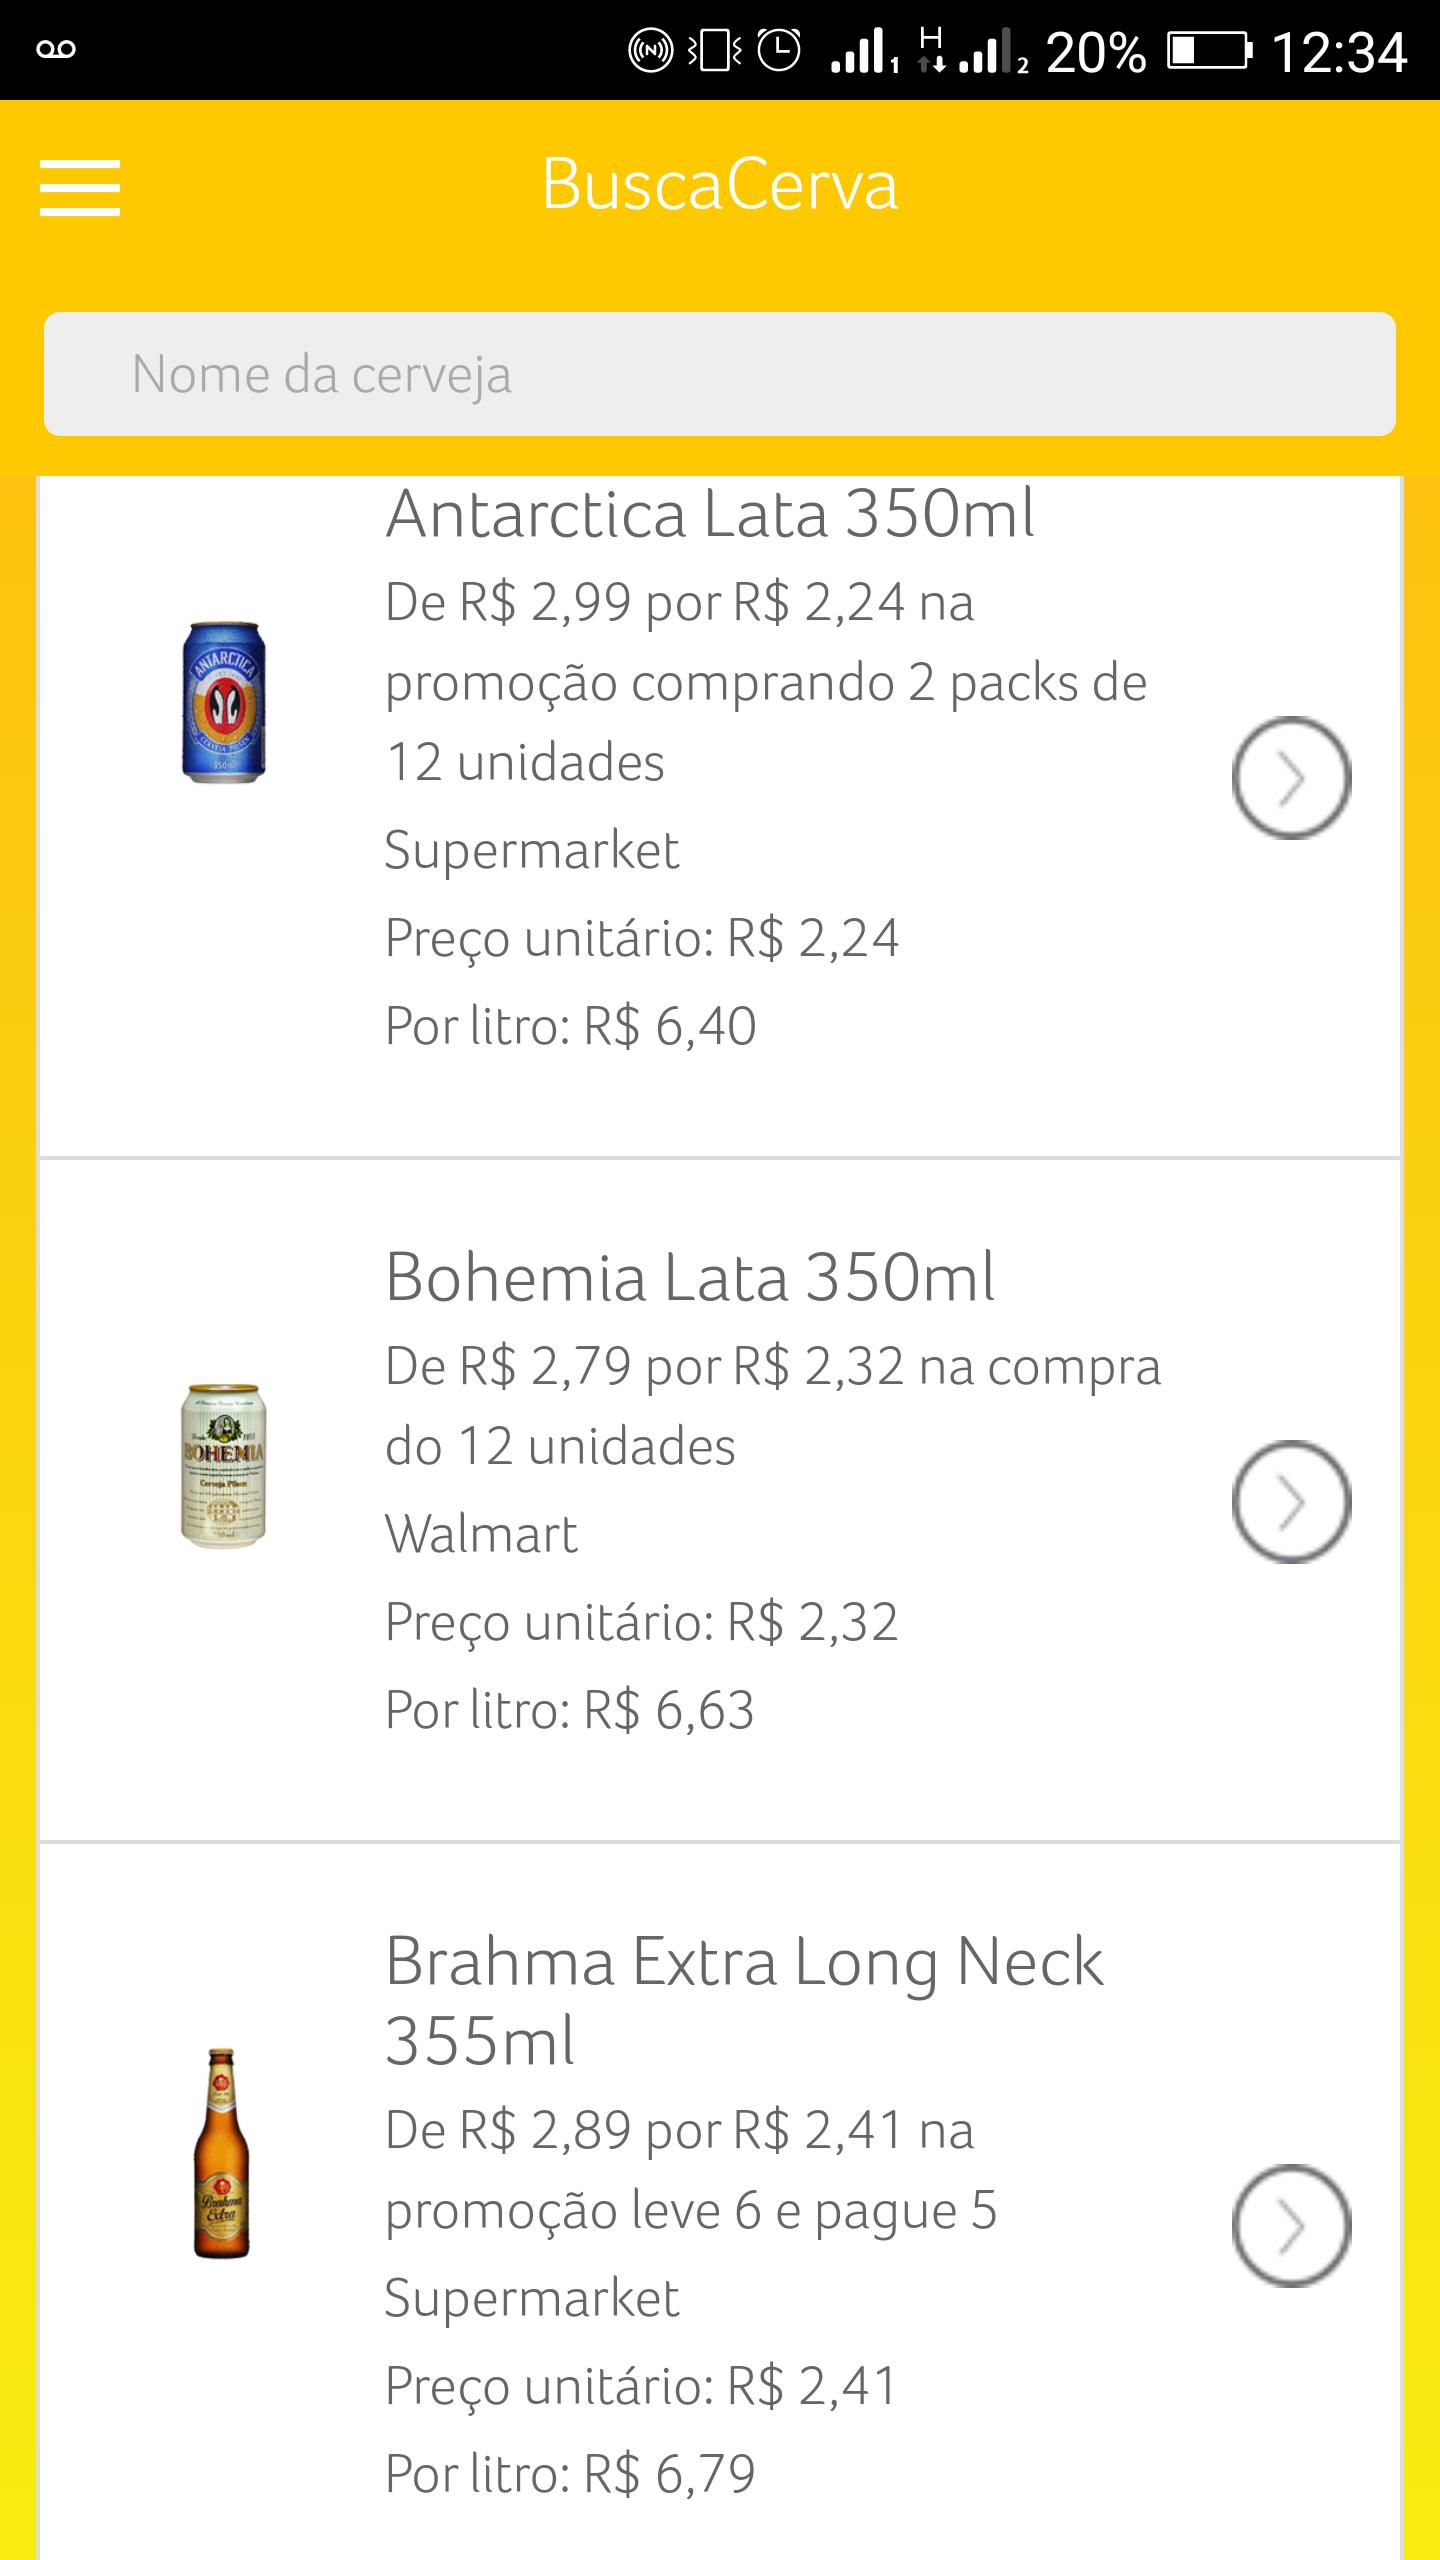Viewport: 1440px width, 2560px height.
Task: Tap the alarm clock status icon
Action: coord(779,50)
